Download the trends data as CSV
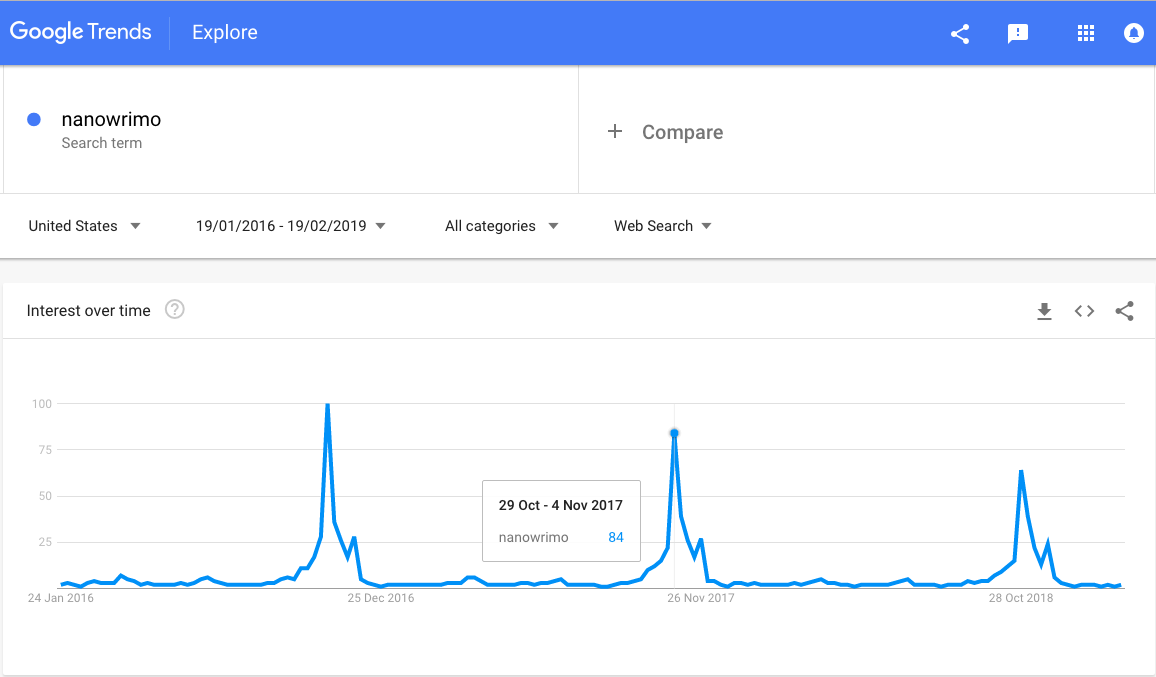The image size is (1156, 677). (x=1045, y=311)
